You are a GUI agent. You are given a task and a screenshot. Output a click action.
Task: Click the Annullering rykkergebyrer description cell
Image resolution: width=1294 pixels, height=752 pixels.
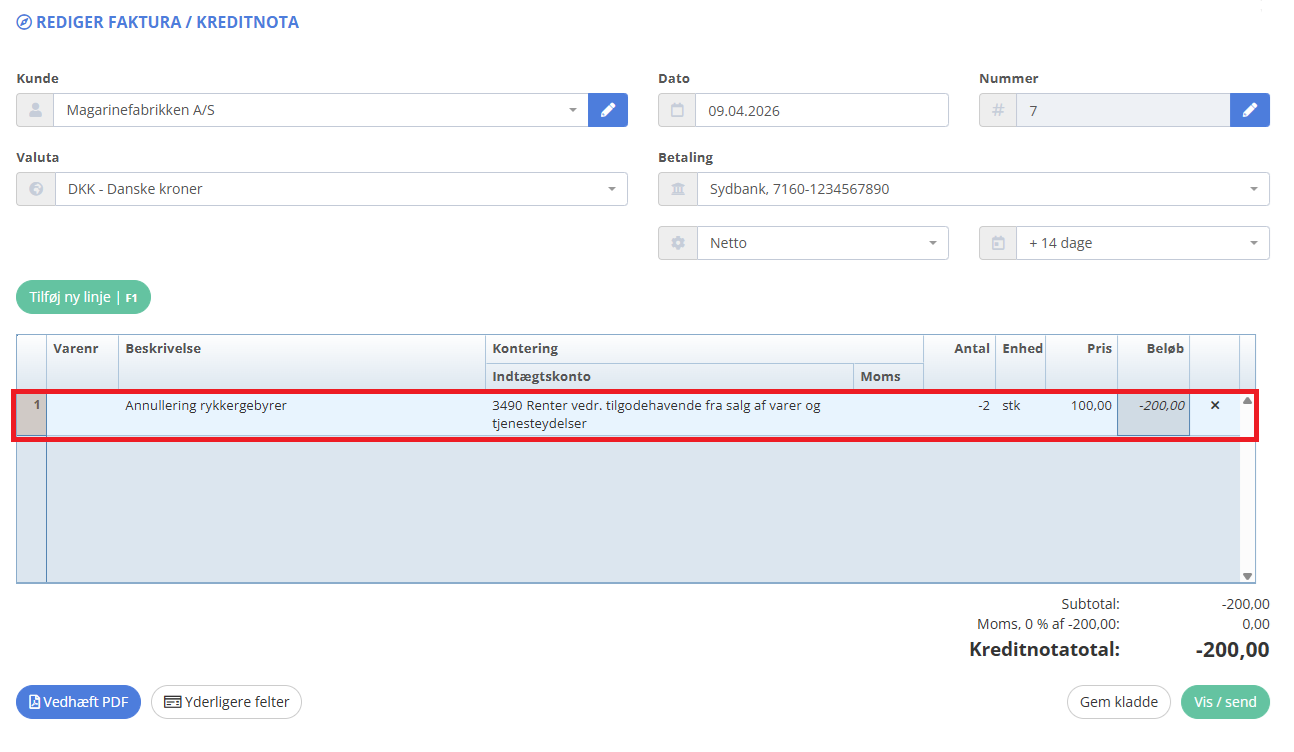click(300, 406)
